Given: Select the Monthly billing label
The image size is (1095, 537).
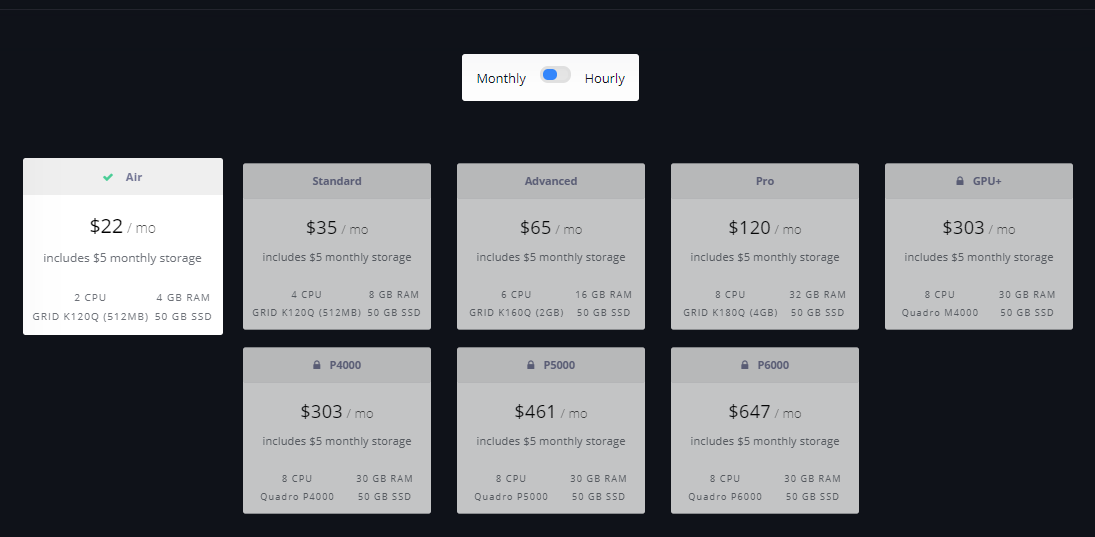Looking at the screenshot, I should (x=501, y=78).
